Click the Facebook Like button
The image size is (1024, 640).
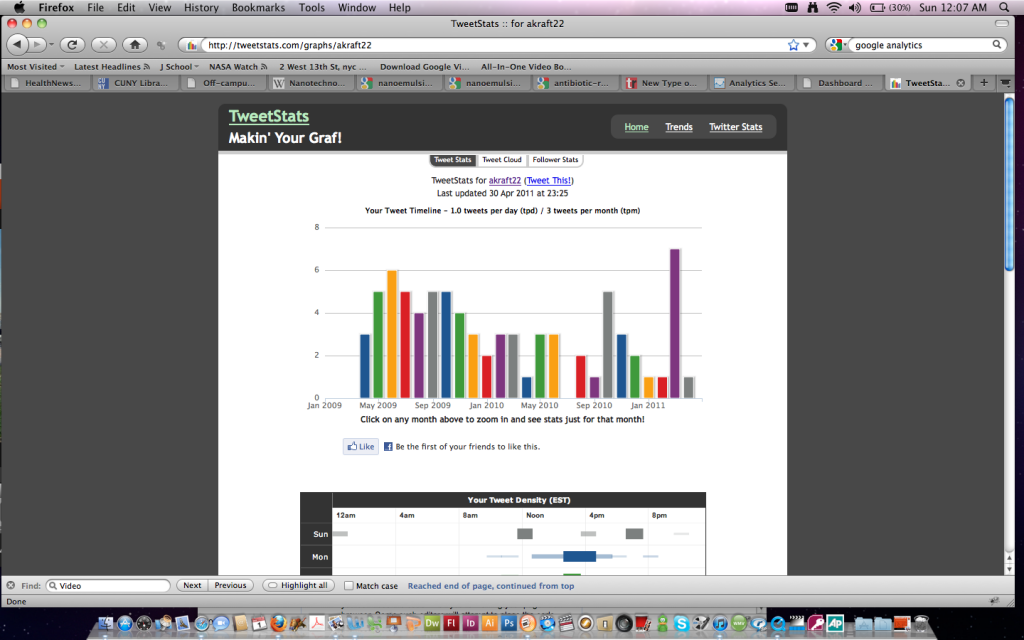[360, 447]
